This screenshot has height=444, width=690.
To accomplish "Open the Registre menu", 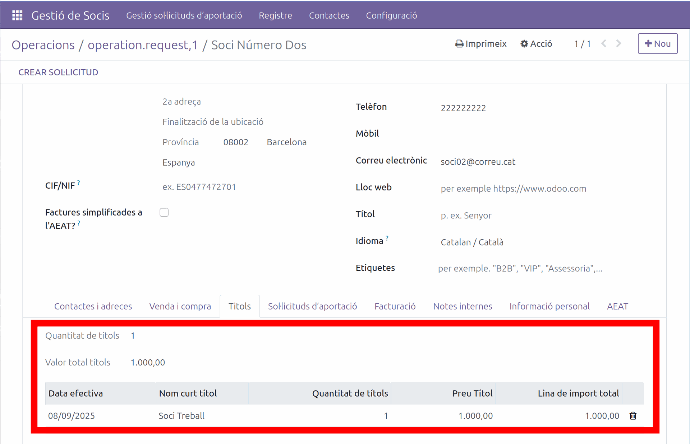I will point(275,16).
